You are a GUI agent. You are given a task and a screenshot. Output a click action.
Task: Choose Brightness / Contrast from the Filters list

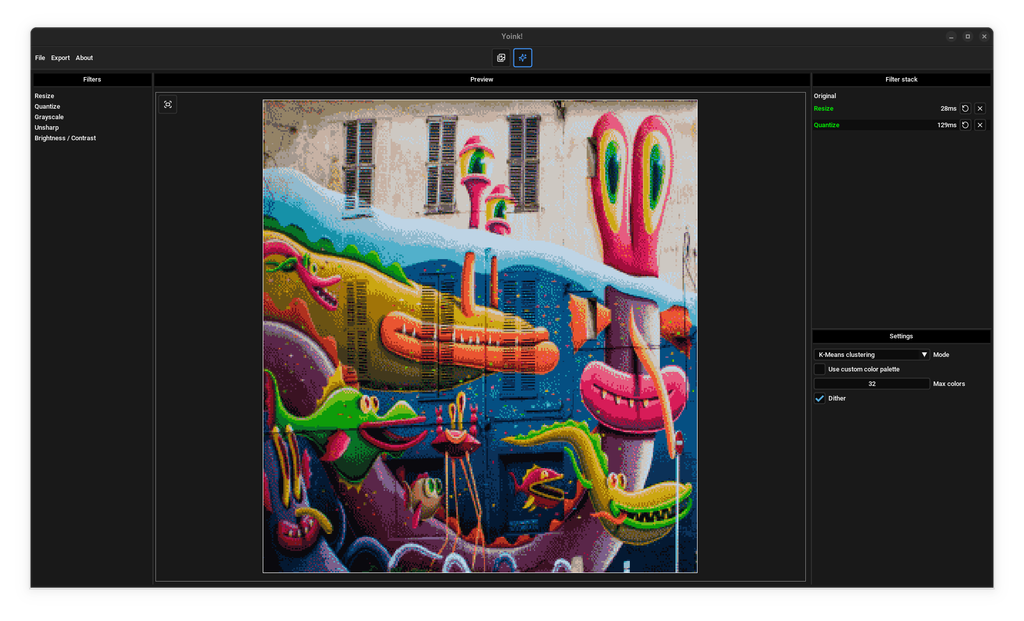(x=65, y=137)
